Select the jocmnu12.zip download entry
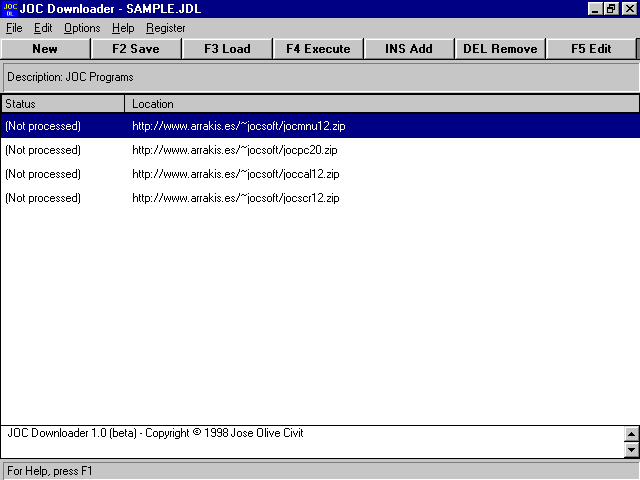 [238, 126]
